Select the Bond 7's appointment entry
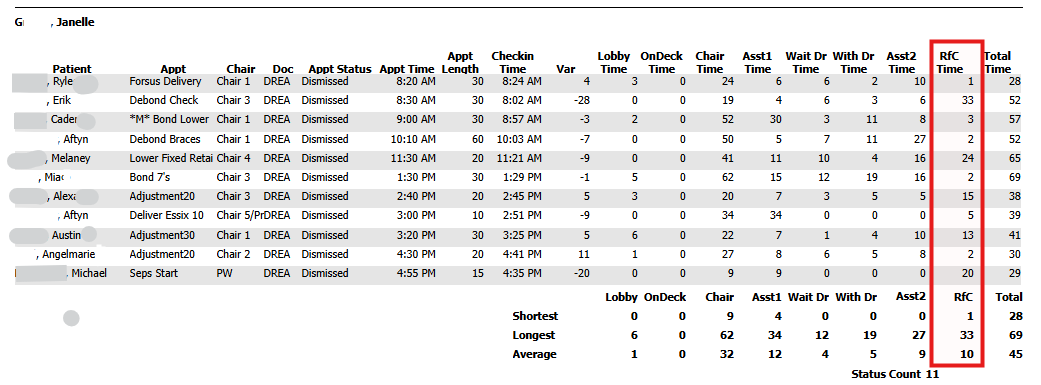 point(151,177)
